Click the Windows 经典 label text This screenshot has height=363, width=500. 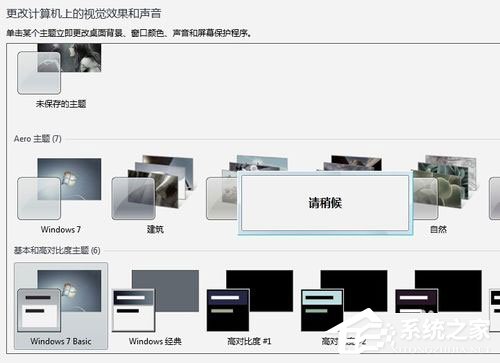tap(155, 341)
